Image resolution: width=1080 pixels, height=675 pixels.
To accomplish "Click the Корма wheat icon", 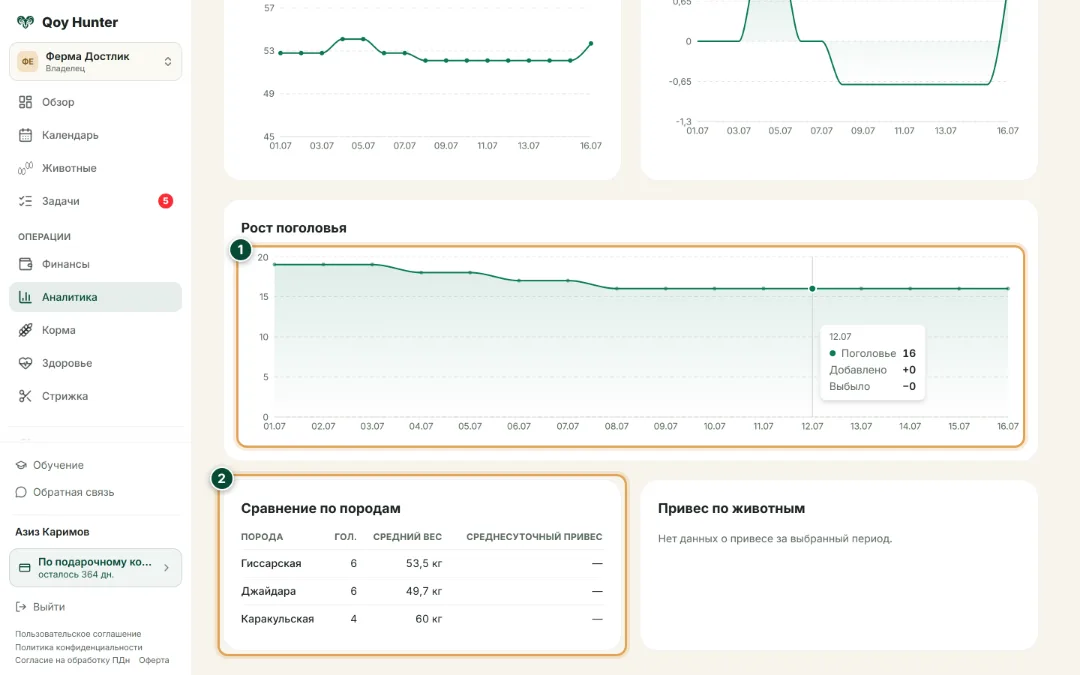I will click(25, 330).
